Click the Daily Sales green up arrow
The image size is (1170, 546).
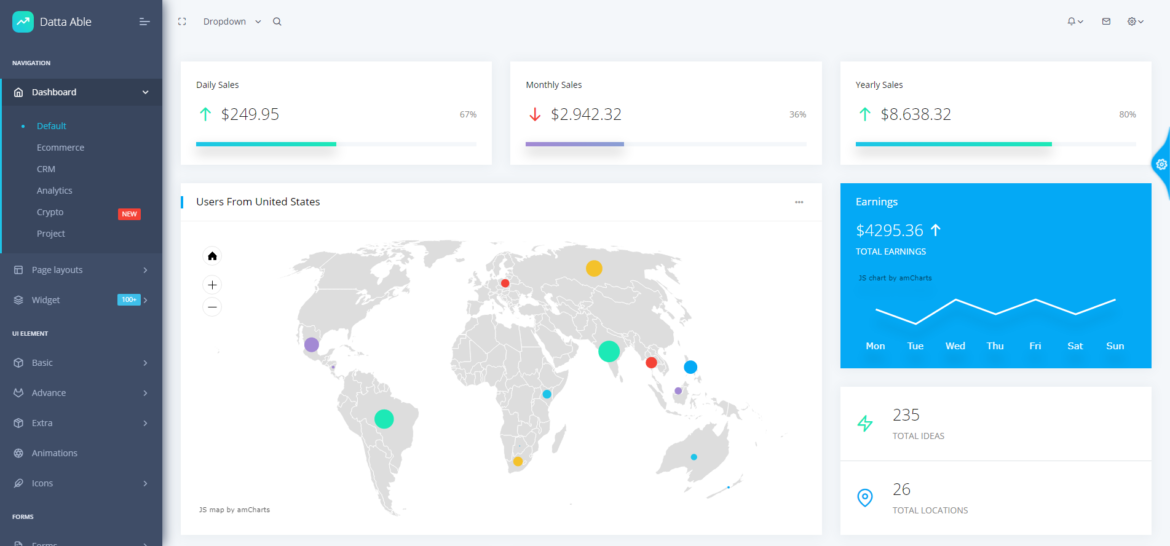[205, 114]
